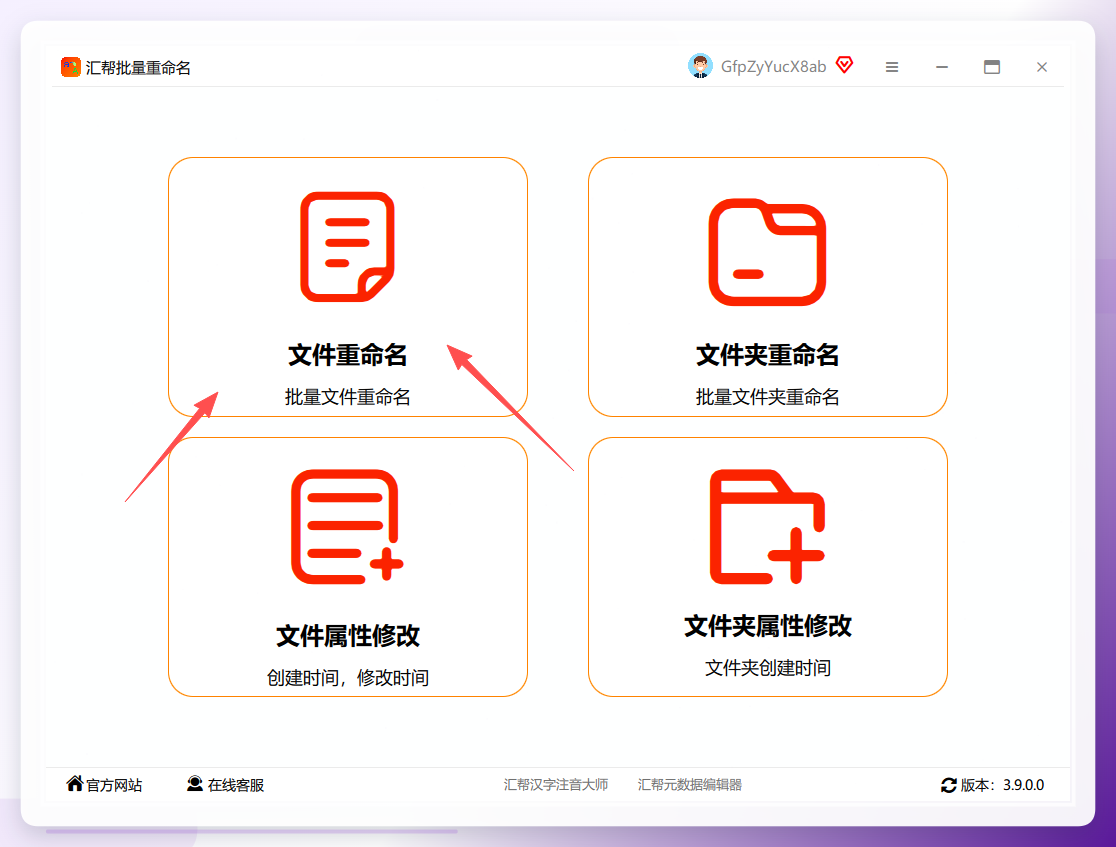The height and width of the screenshot is (847, 1116).
Task: Open the 文件夹重命名 folder icon
Action: pyautogui.click(x=767, y=252)
